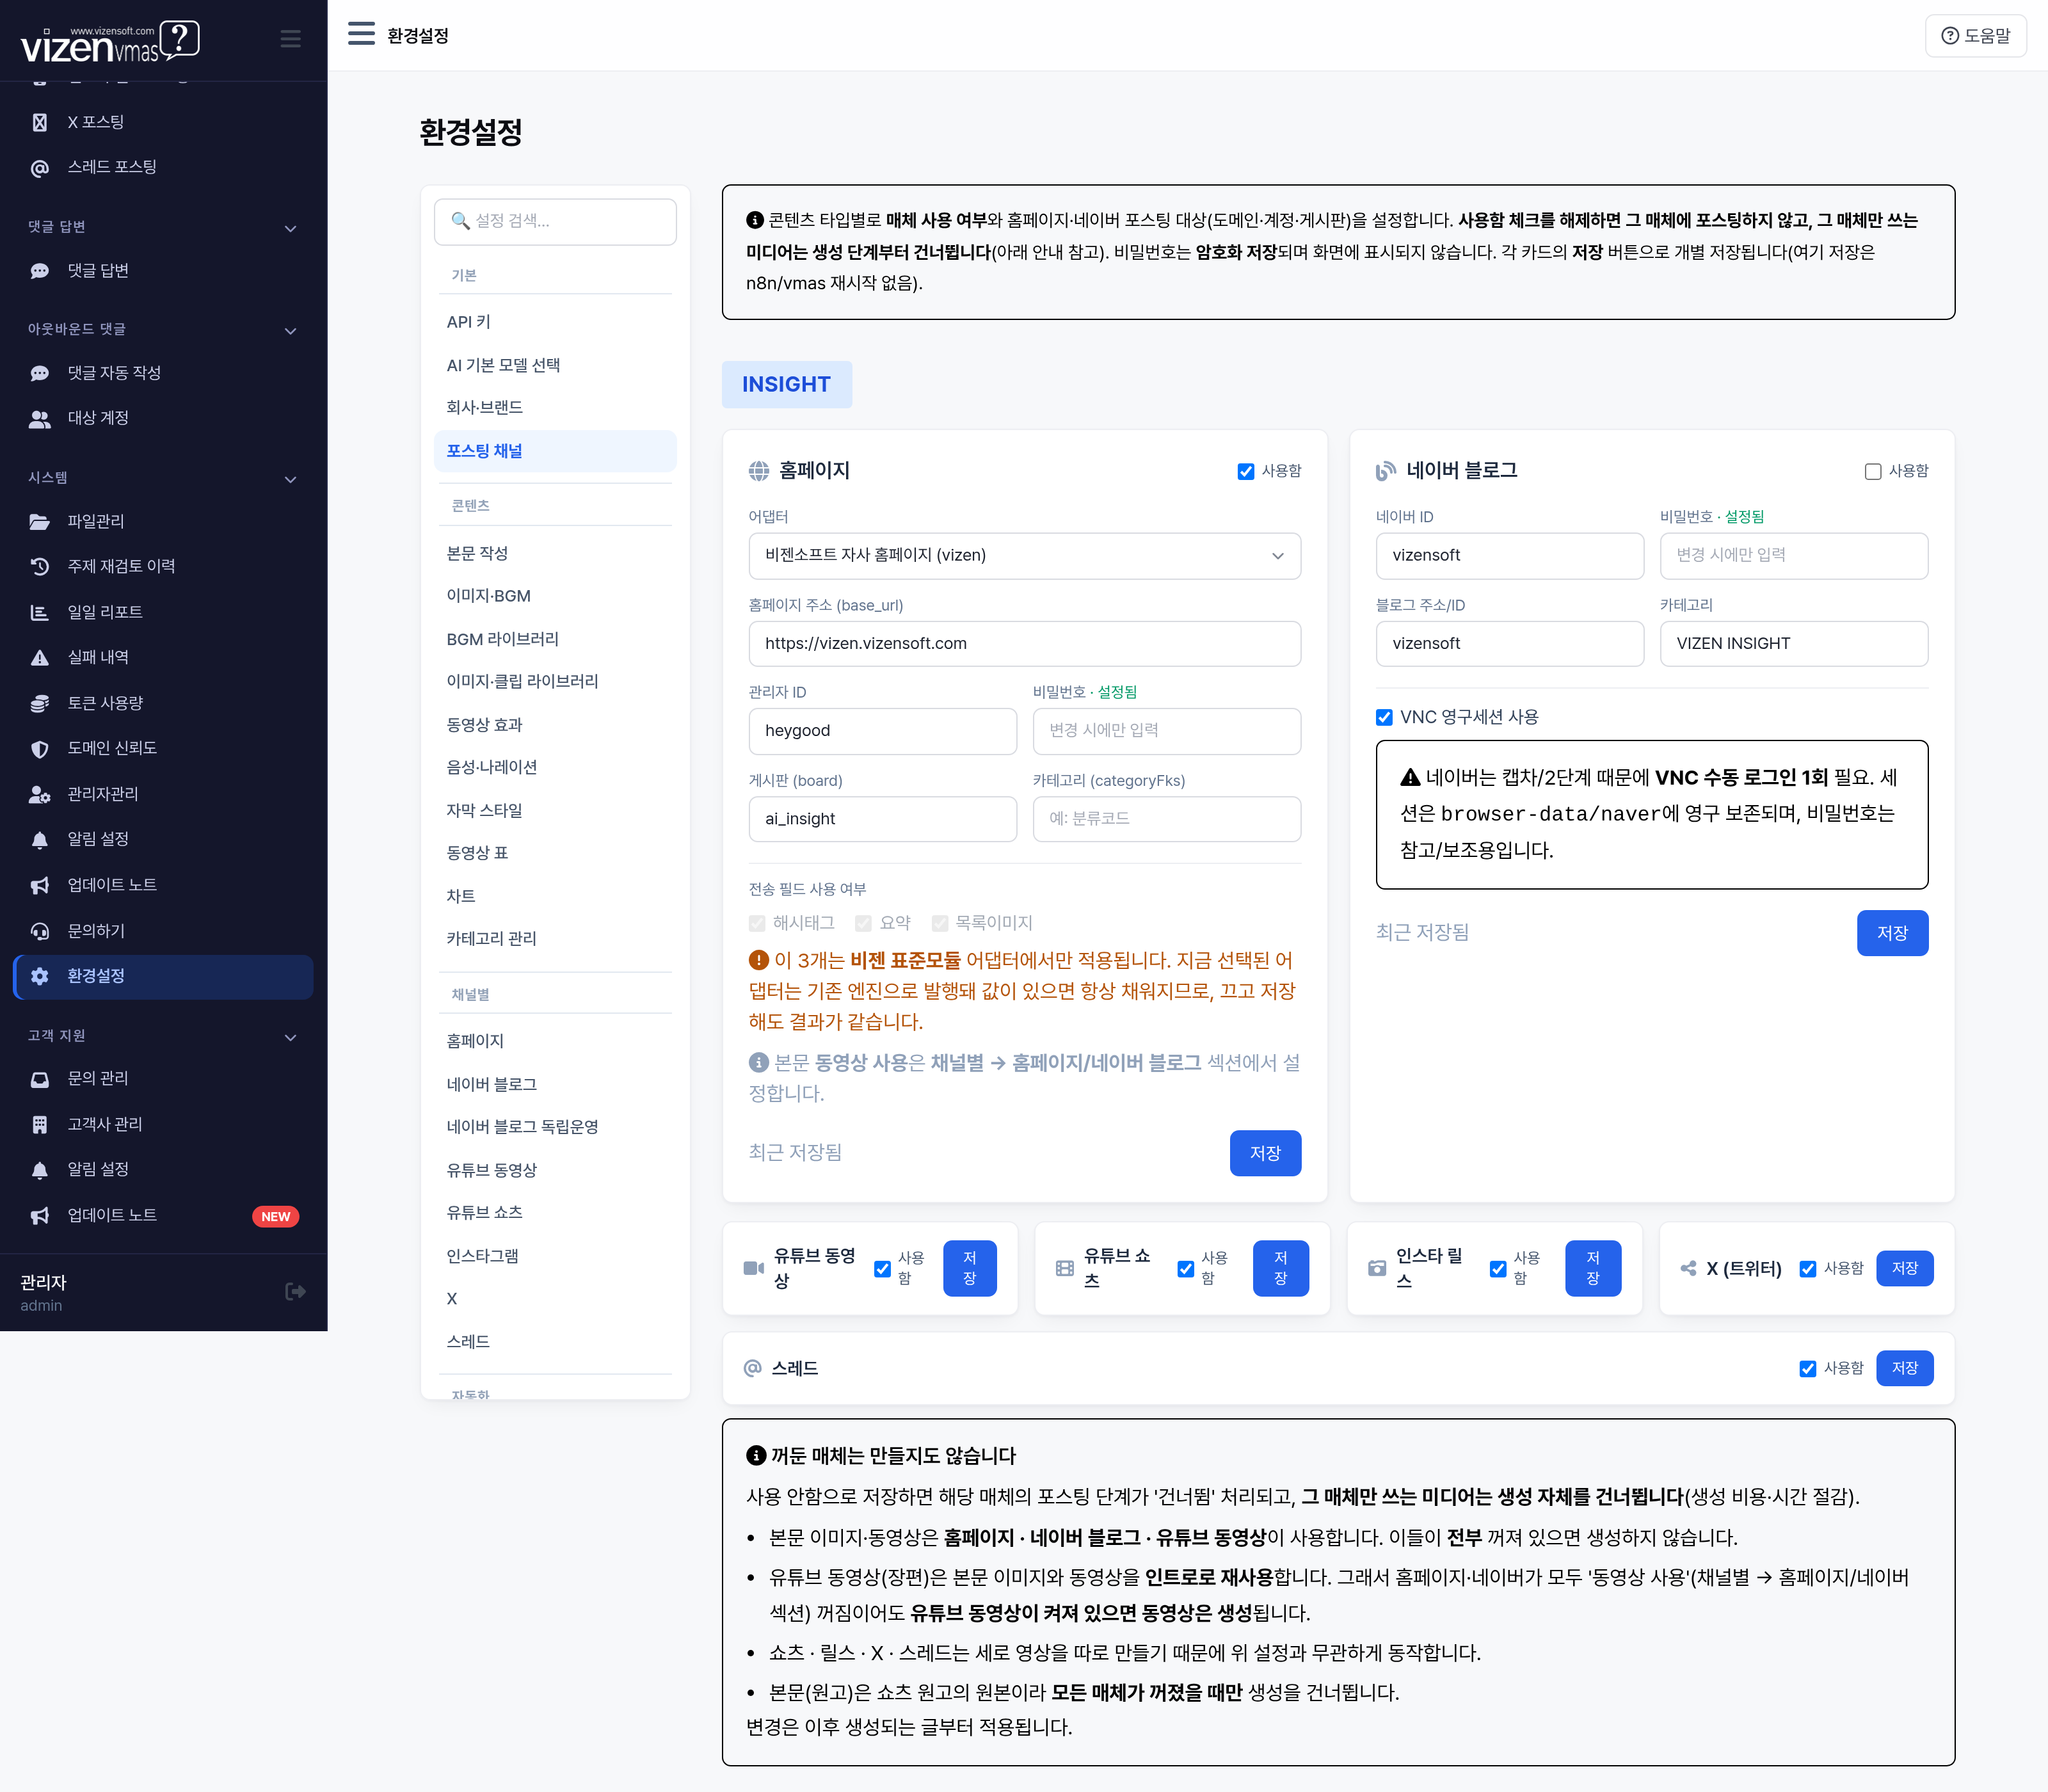Screen dimensions: 2048x1792
Task: Click 저장 on the X (트위터) card
Action: click(x=1904, y=1268)
